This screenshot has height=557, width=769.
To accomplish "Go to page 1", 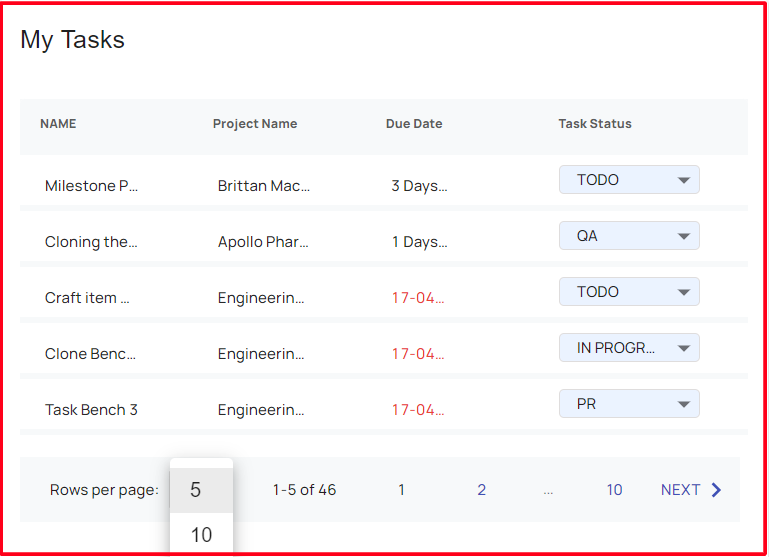I will (401, 489).
